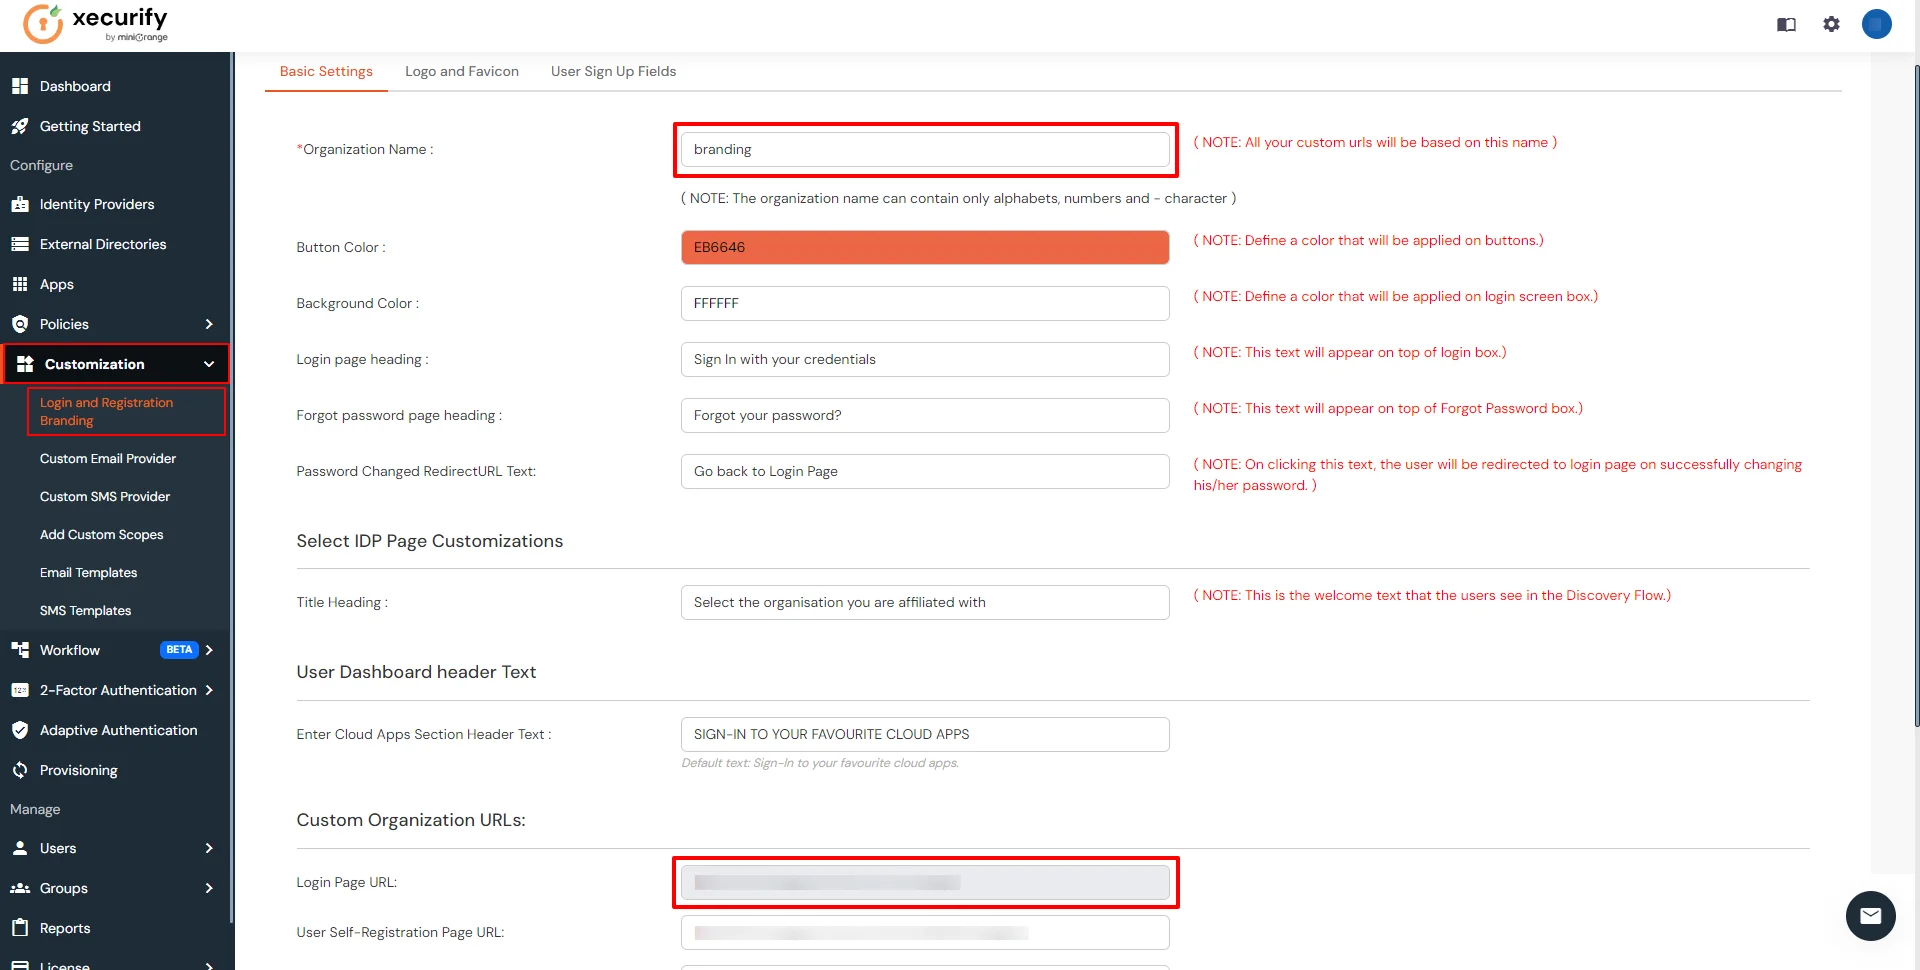The width and height of the screenshot is (1920, 970).
Task: Click the Dashboard sidebar icon
Action: click(x=20, y=86)
